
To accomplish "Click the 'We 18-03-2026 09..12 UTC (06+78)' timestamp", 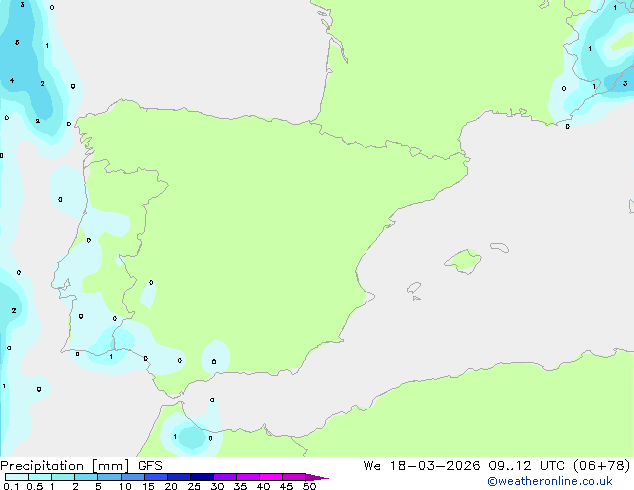I will [497, 466].
